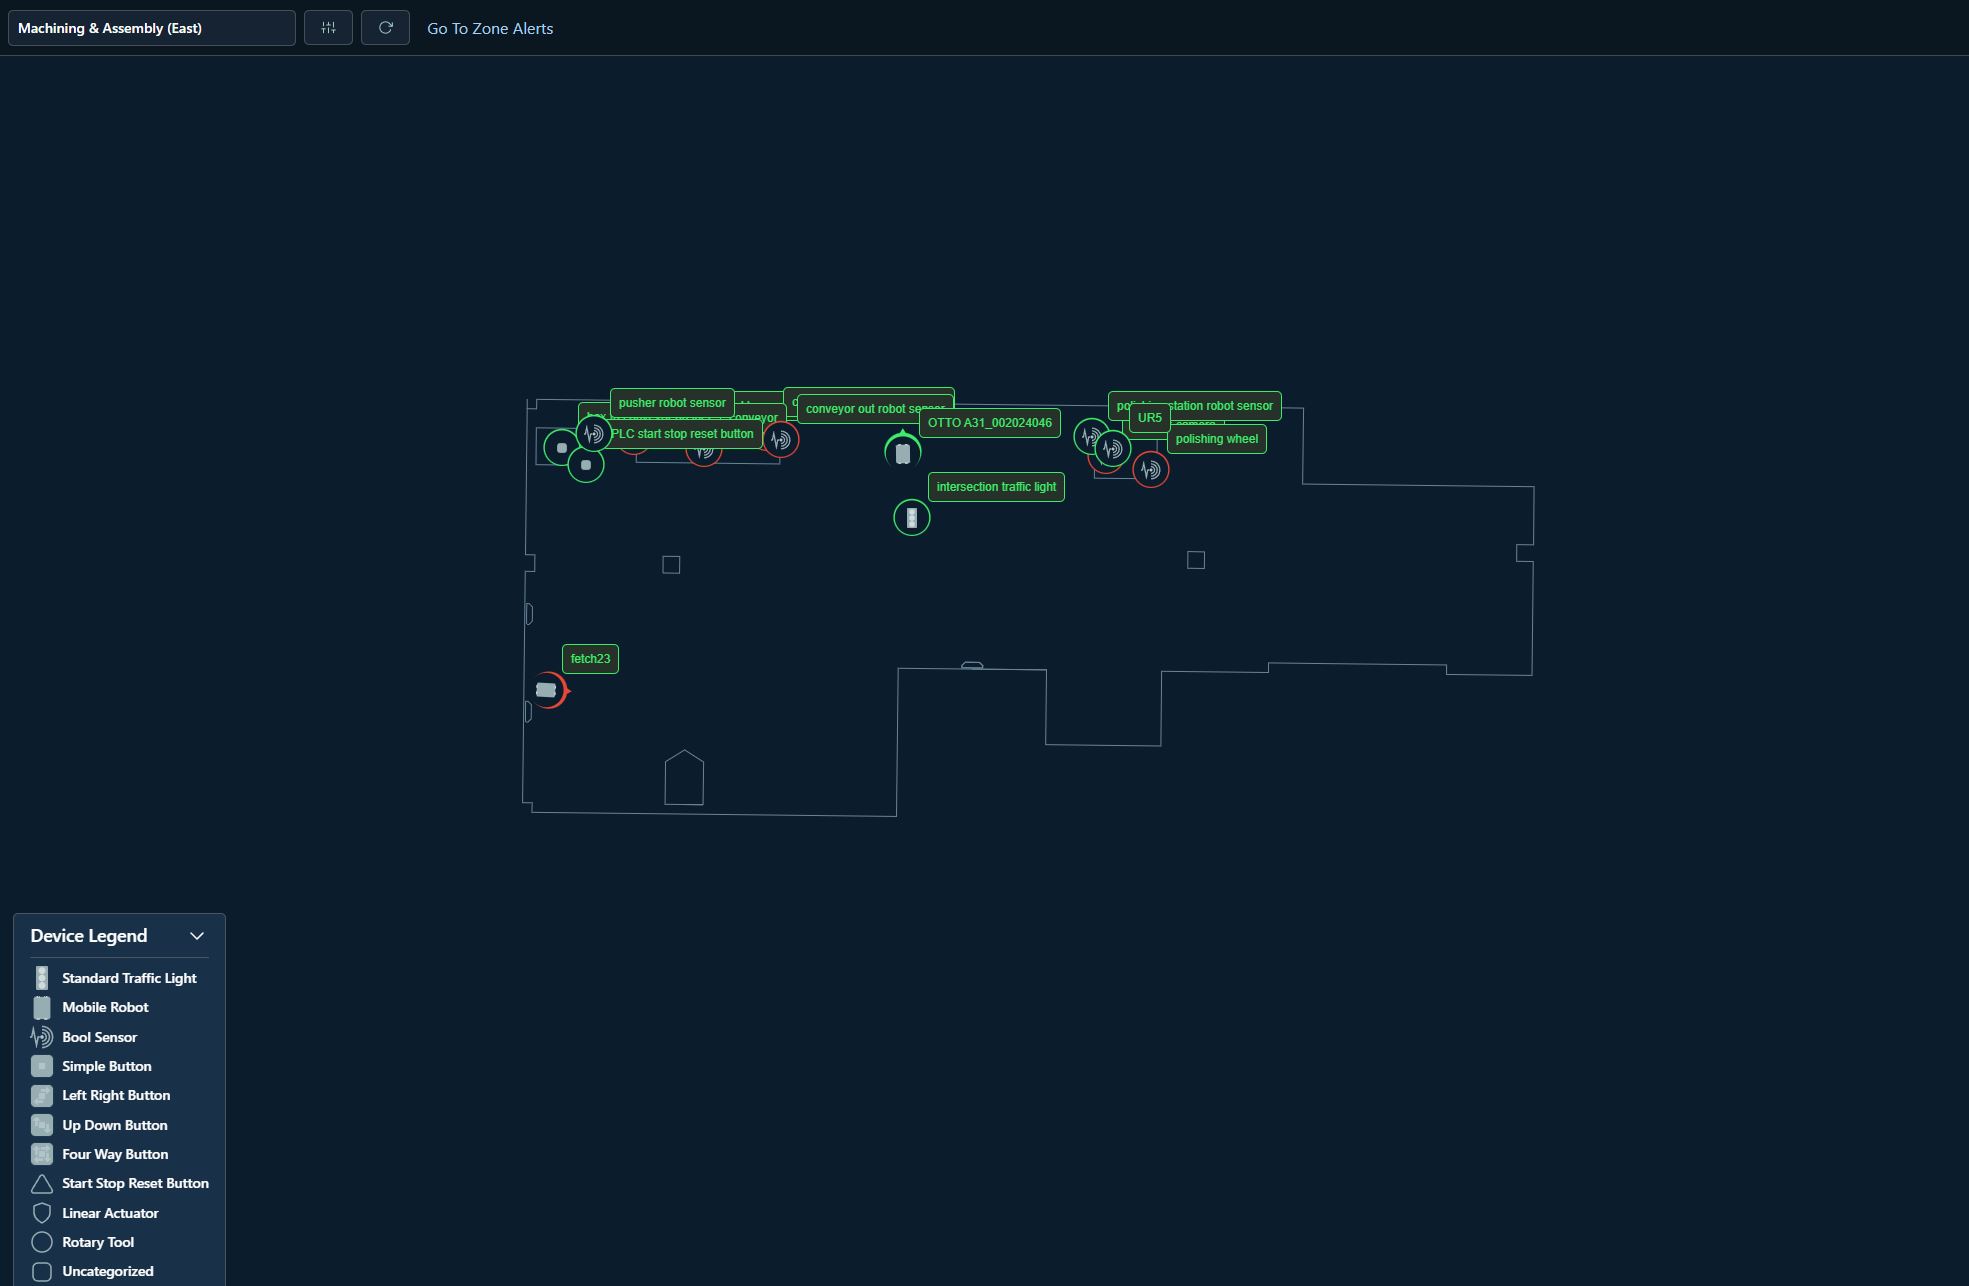Select Bool Sensor in the legend
This screenshot has height=1286, width=1969.
click(99, 1037)
